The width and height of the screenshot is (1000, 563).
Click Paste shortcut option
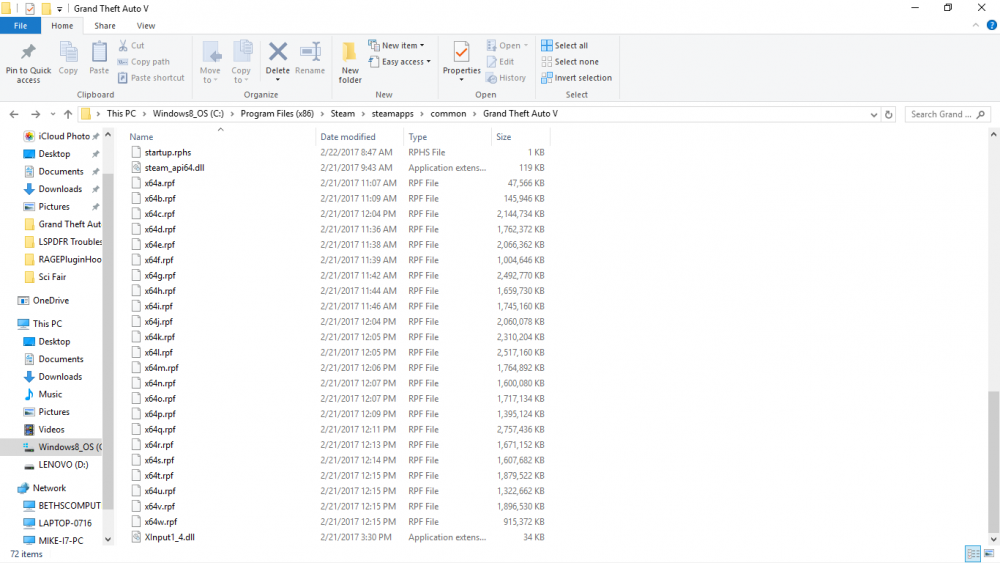(x=151, y=78)
